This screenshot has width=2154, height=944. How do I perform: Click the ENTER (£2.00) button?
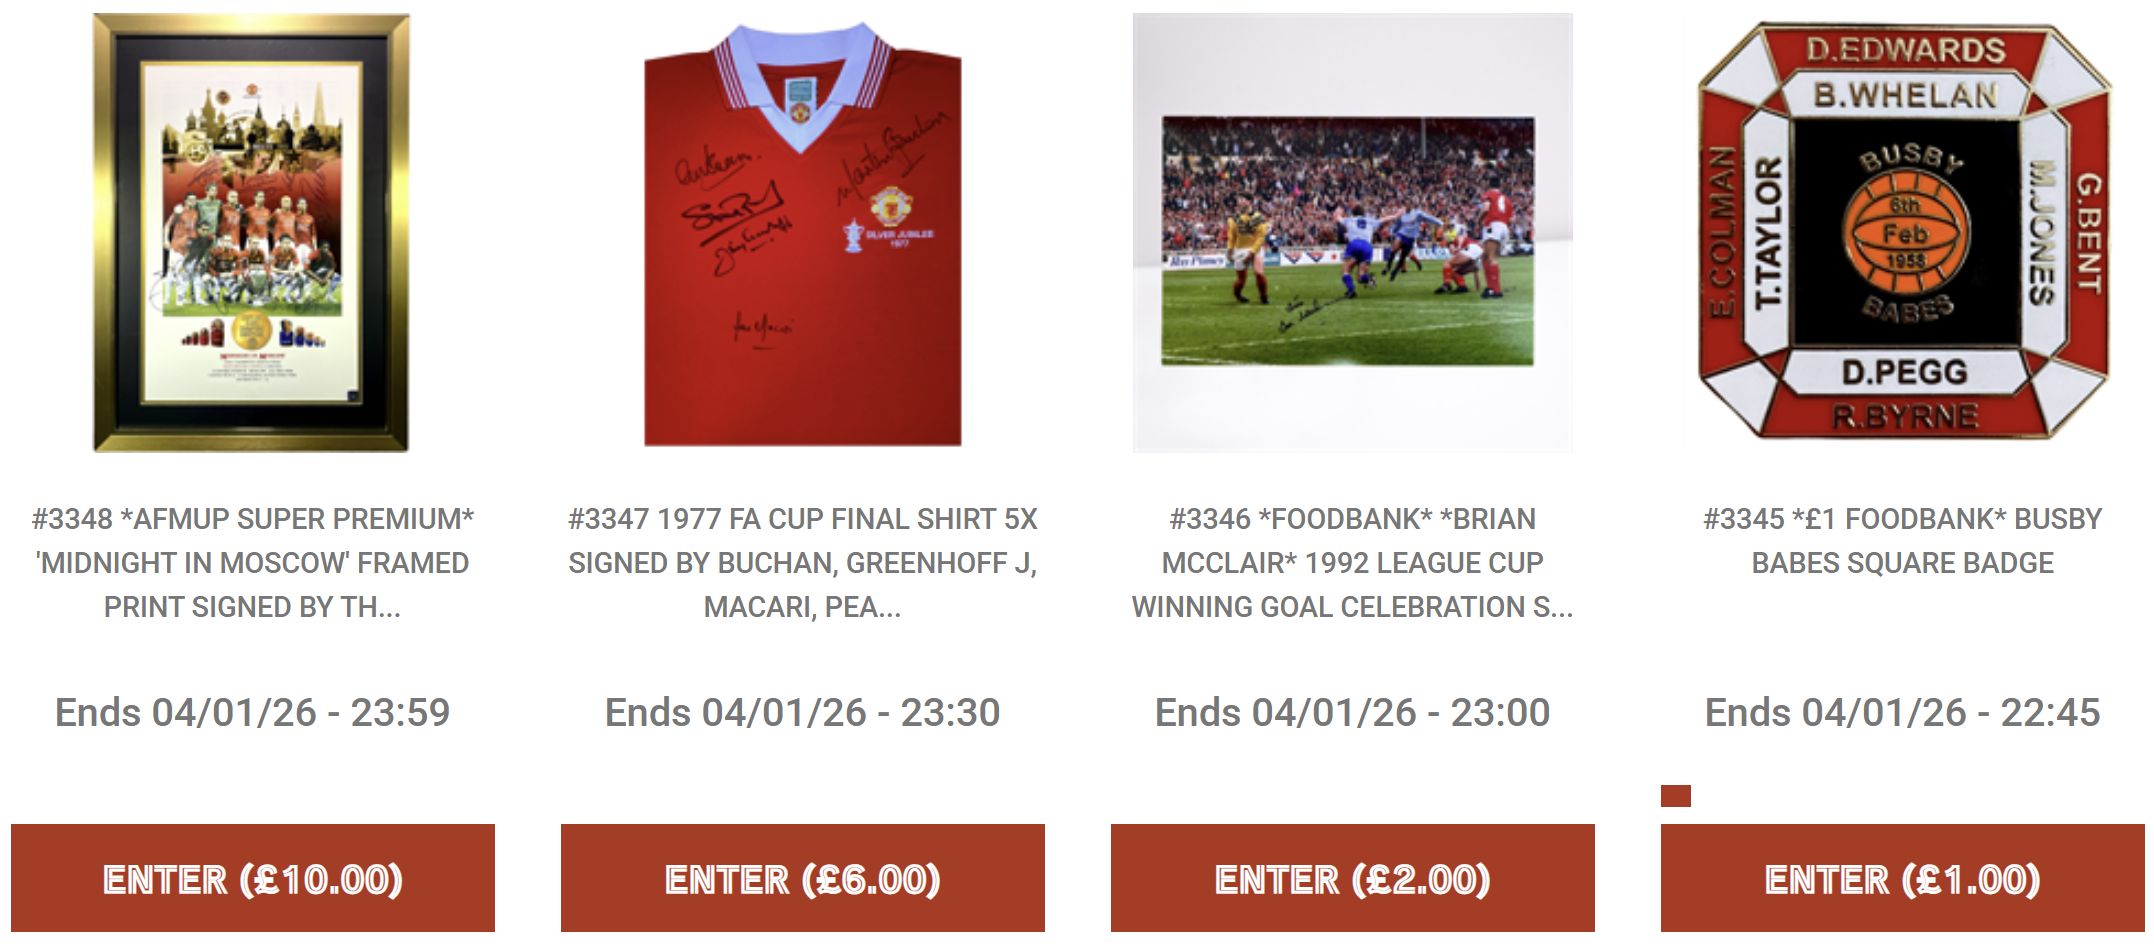click(x=1353, y=879)
